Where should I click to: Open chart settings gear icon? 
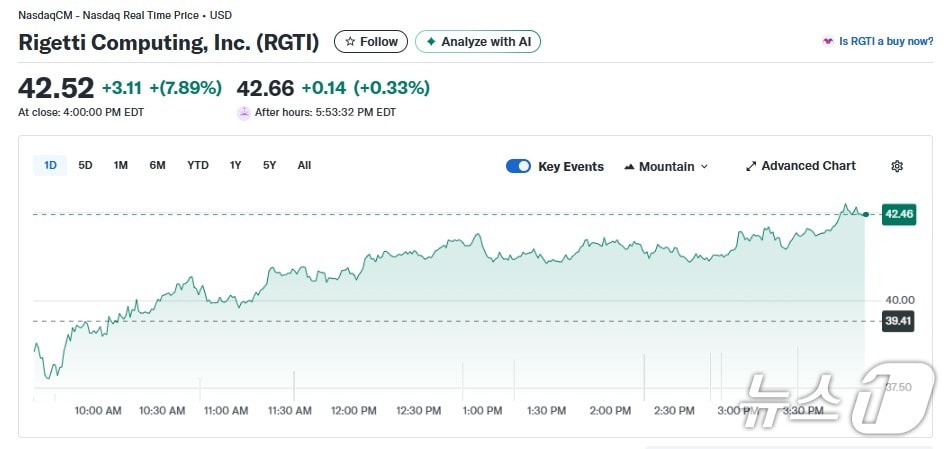[x=897, y=166]
